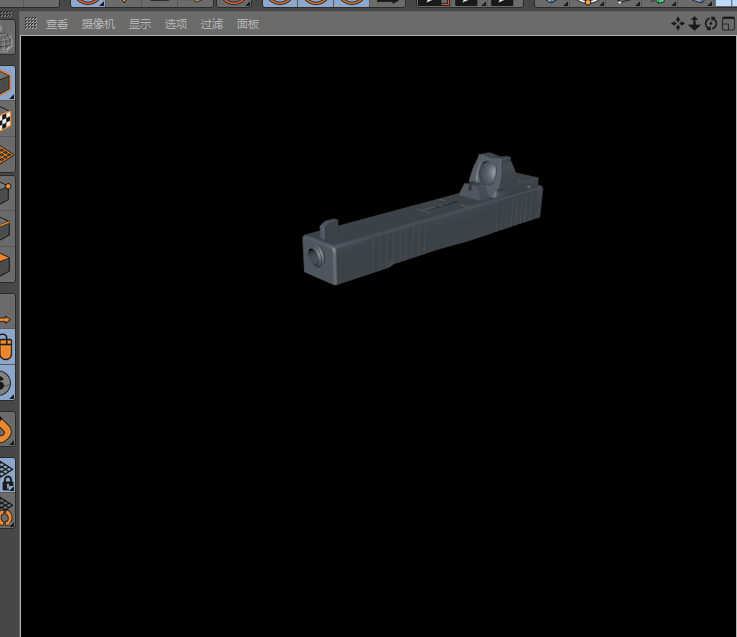Open Viewport Solo options

5,382
